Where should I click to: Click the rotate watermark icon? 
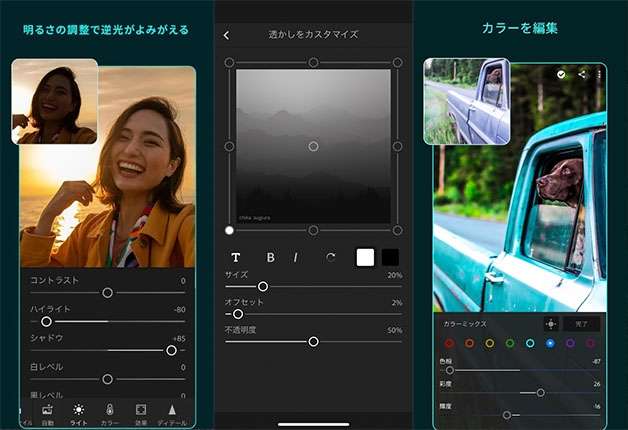click(x=330, y=257)
